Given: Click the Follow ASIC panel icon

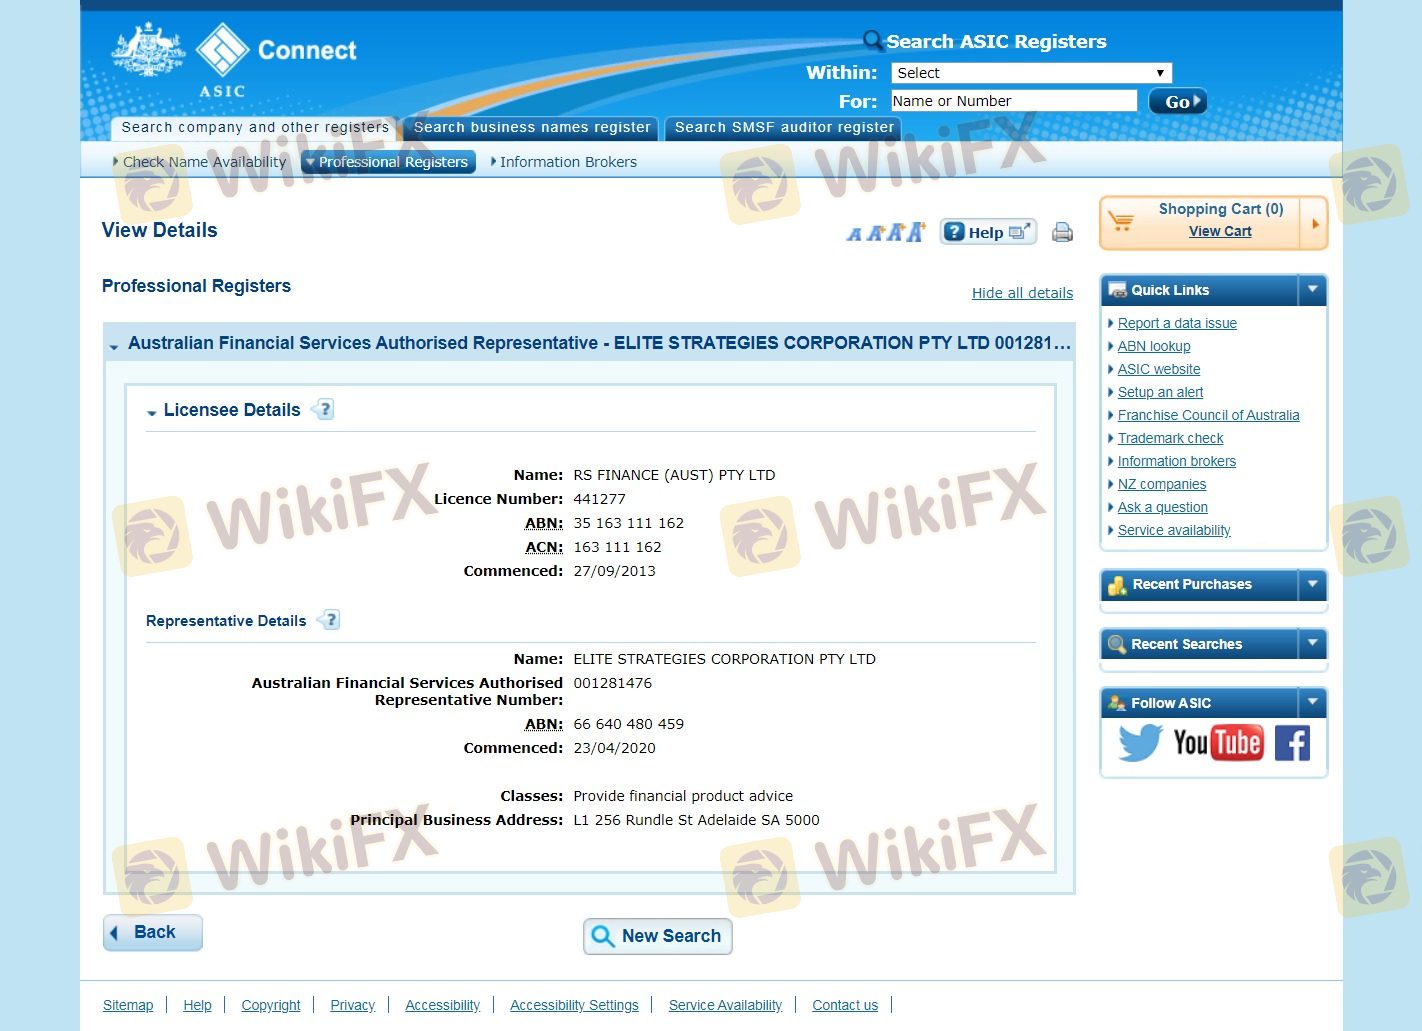Looking at the screenshot, I should point(1117,703).
